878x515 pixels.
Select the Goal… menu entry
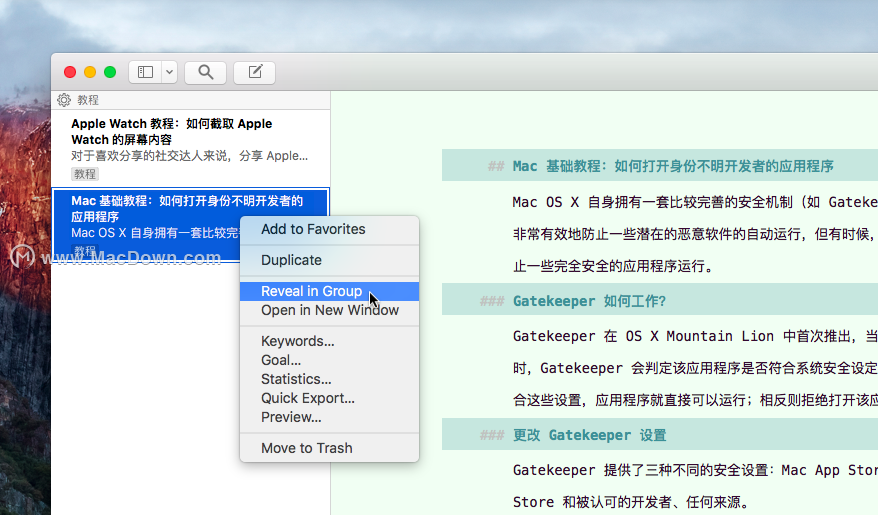pyautogui.click(x=329, y=360)
